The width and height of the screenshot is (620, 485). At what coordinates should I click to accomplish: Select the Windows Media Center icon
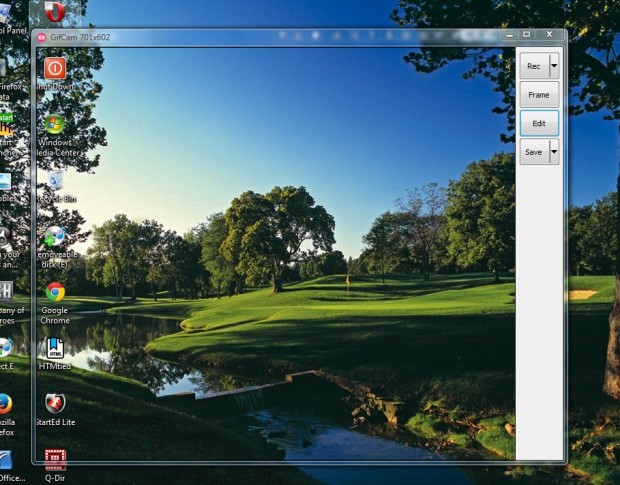(x=55, y=124)
